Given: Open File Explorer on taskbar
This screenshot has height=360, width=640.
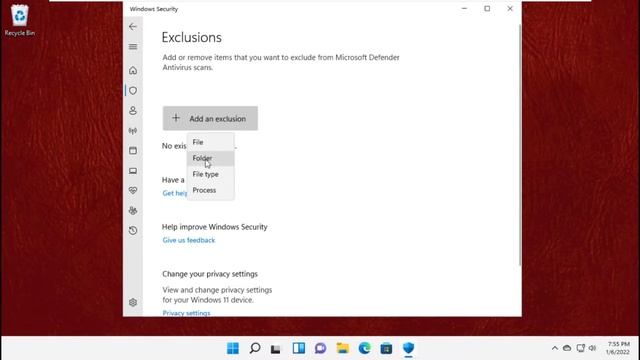Looking at the screenshot, I should pyautogui.click(x=342, y=348).
